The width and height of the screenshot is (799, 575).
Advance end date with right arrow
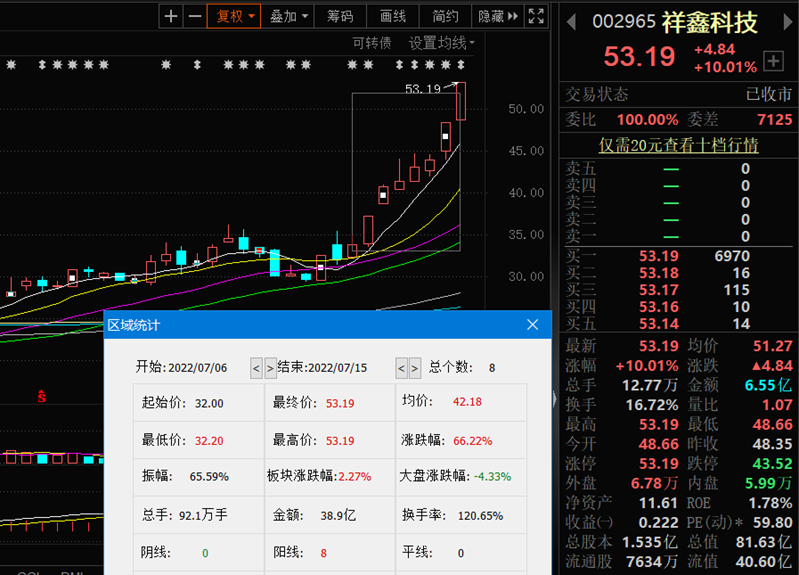coord(415,368)
